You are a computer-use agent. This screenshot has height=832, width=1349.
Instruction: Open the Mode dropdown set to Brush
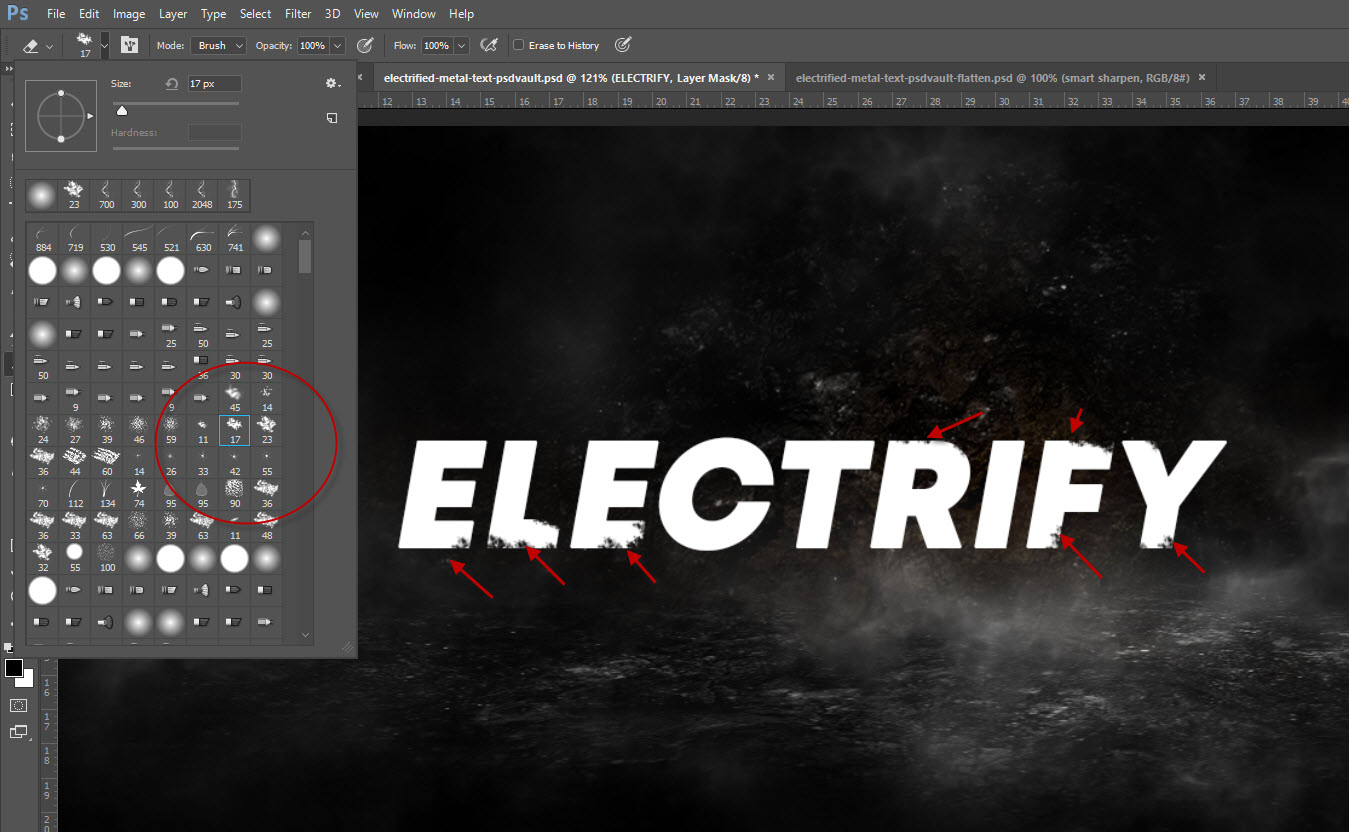tap(218, 45)
